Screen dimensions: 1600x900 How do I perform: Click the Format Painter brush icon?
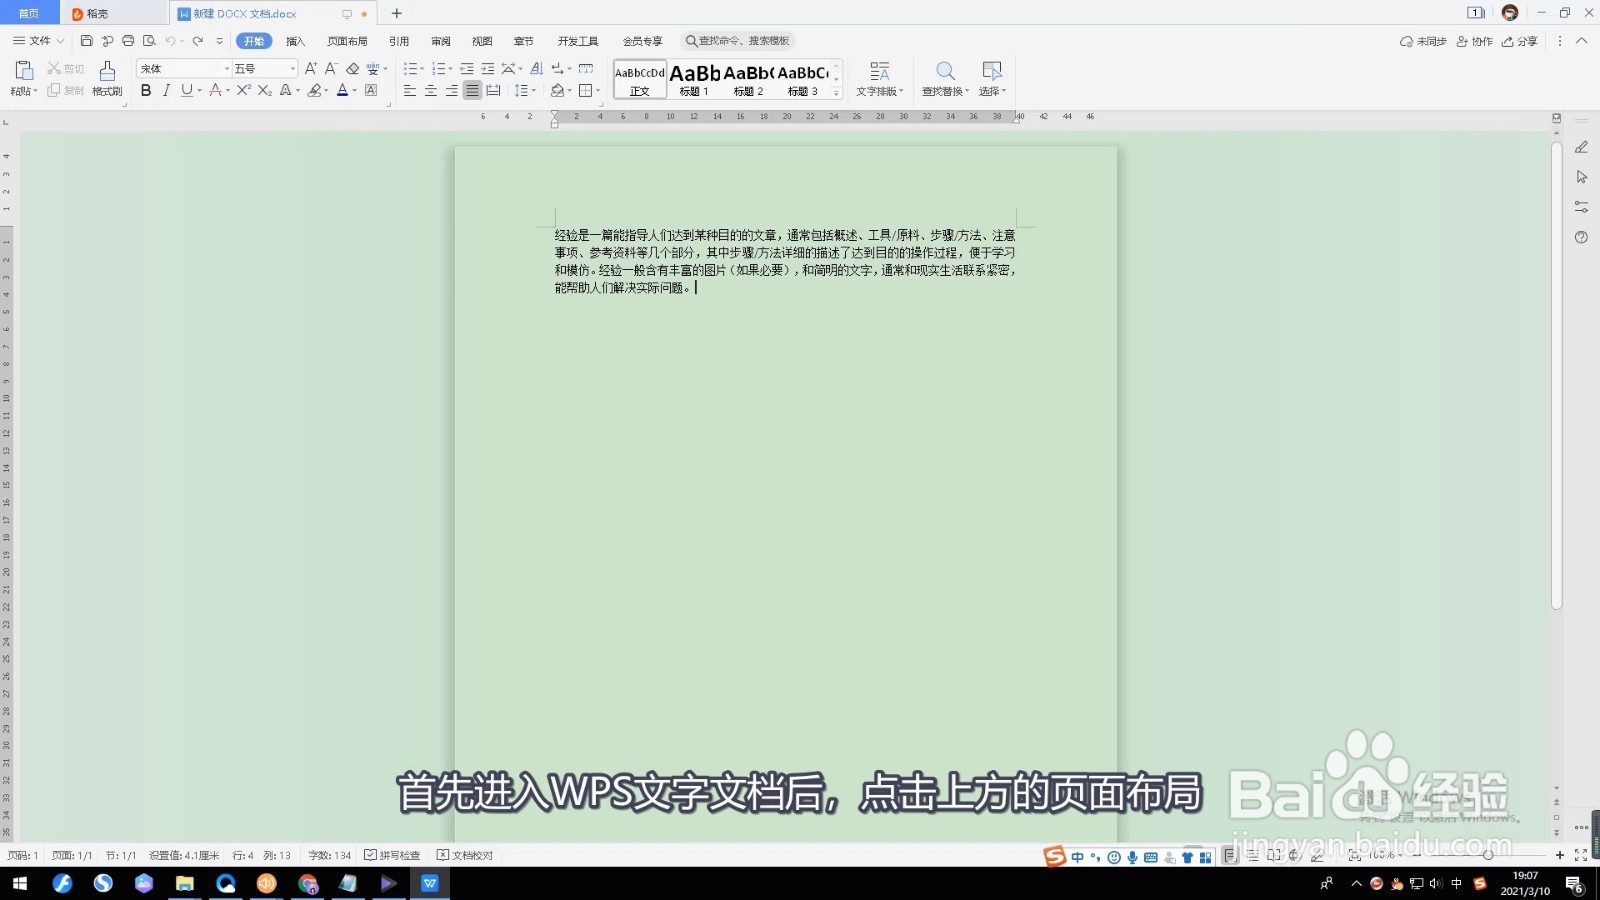107,70
